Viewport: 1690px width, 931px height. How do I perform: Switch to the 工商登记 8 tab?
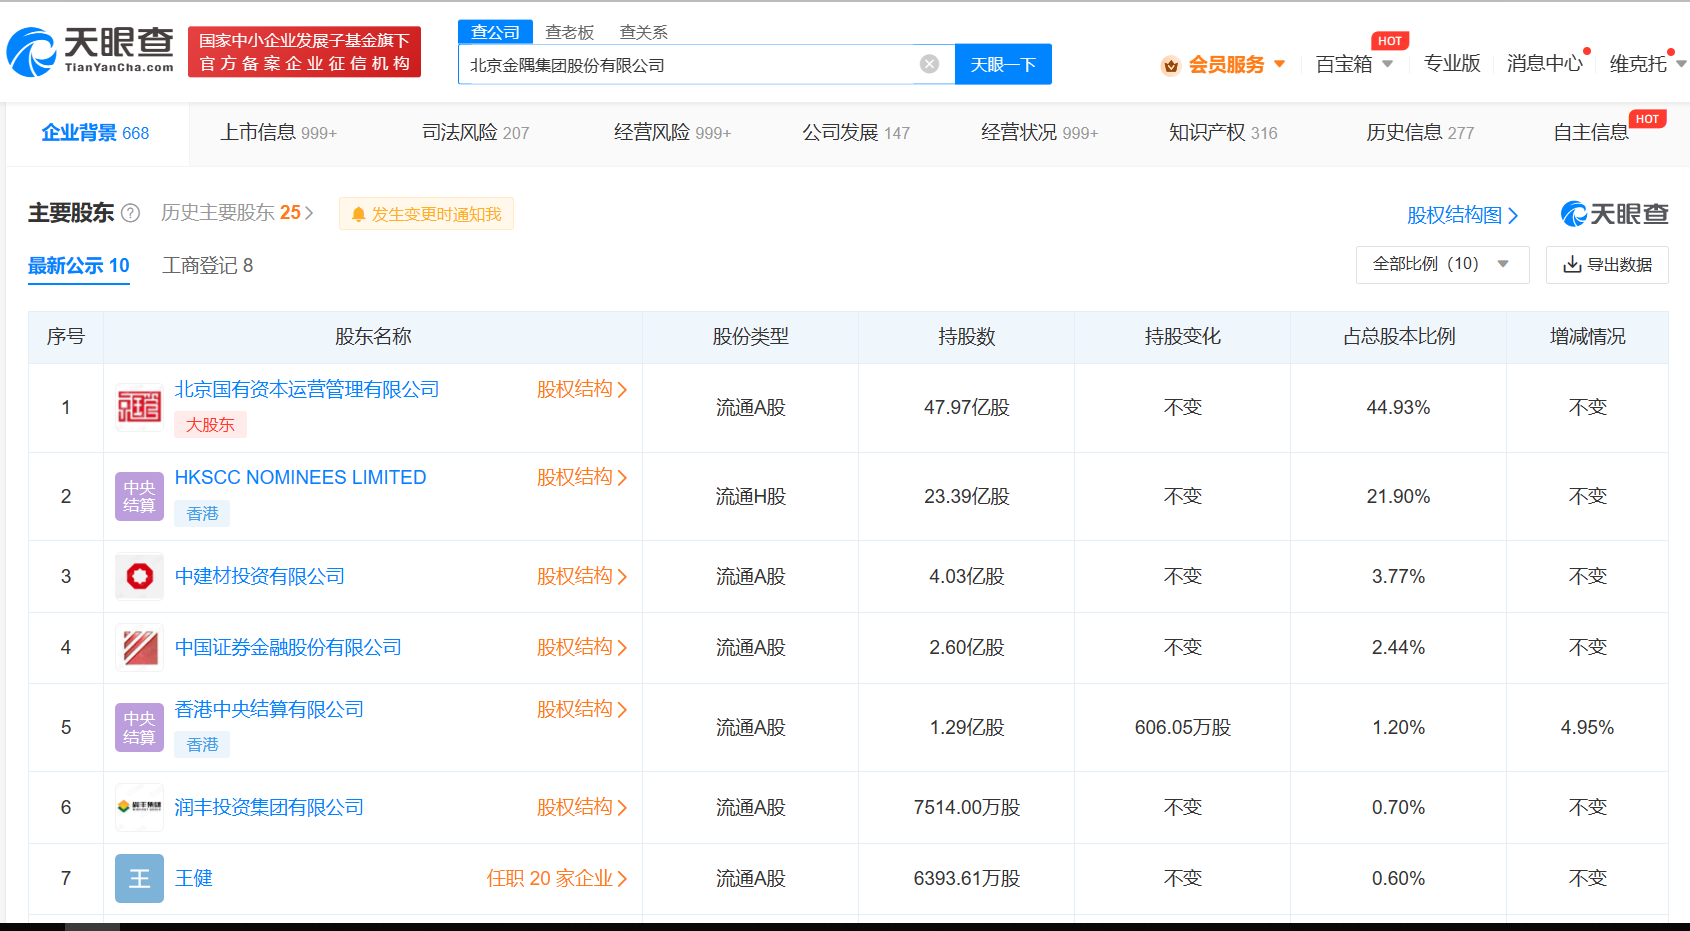click(207, 265)
